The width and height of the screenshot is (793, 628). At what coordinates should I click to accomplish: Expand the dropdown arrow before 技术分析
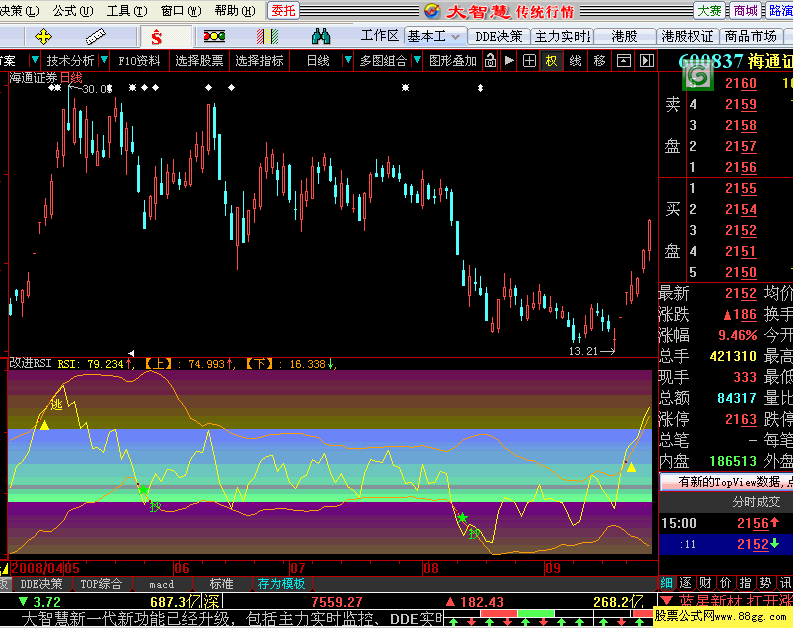(x=35, y=60)
